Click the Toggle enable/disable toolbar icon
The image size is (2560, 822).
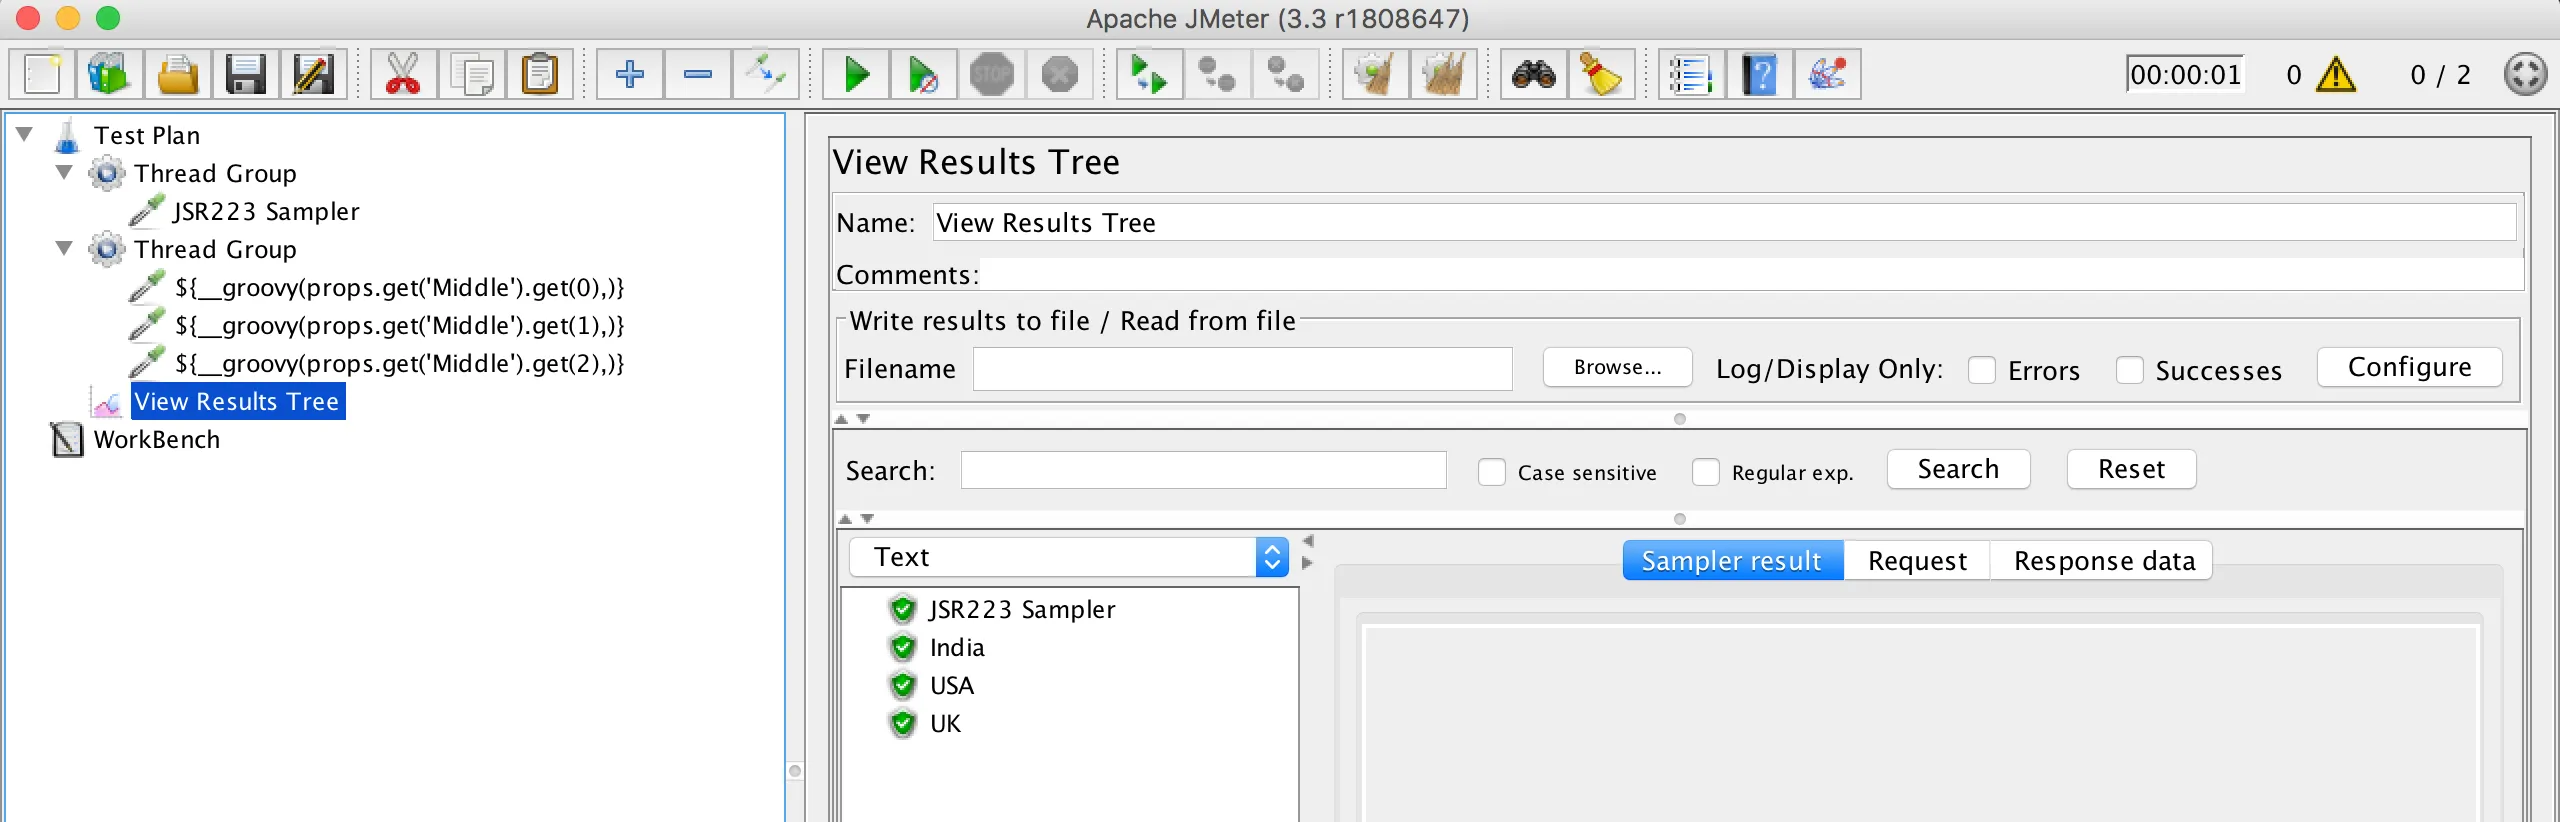(765, 74)
